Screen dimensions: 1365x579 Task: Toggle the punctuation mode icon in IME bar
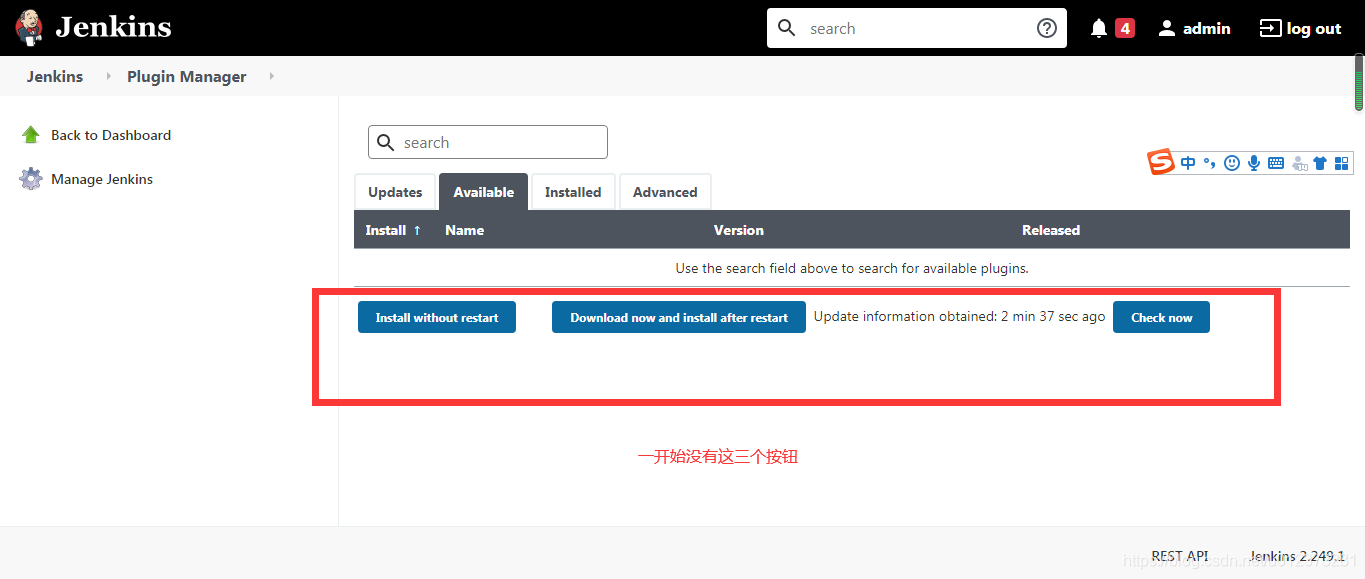[x=1210, y=163]
